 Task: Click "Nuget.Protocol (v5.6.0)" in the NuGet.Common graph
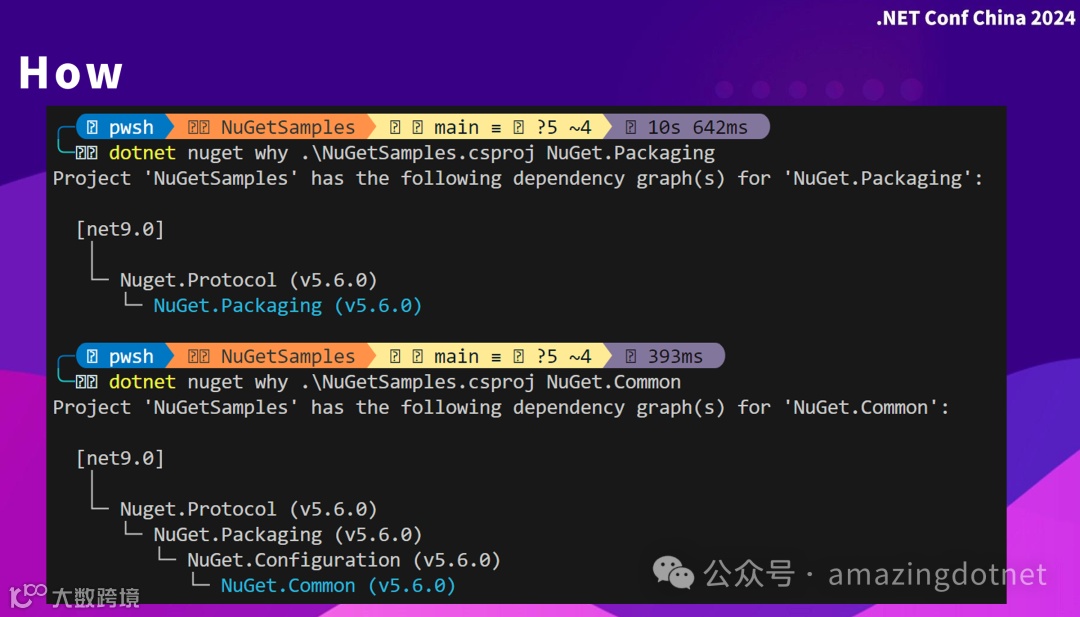click(249, 510)
